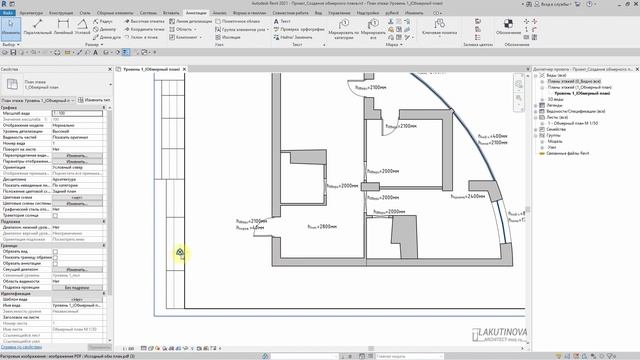Click the Без подрезки button
Image resolution: width=640 pixels, height=360 pixels.
[77, 287]
